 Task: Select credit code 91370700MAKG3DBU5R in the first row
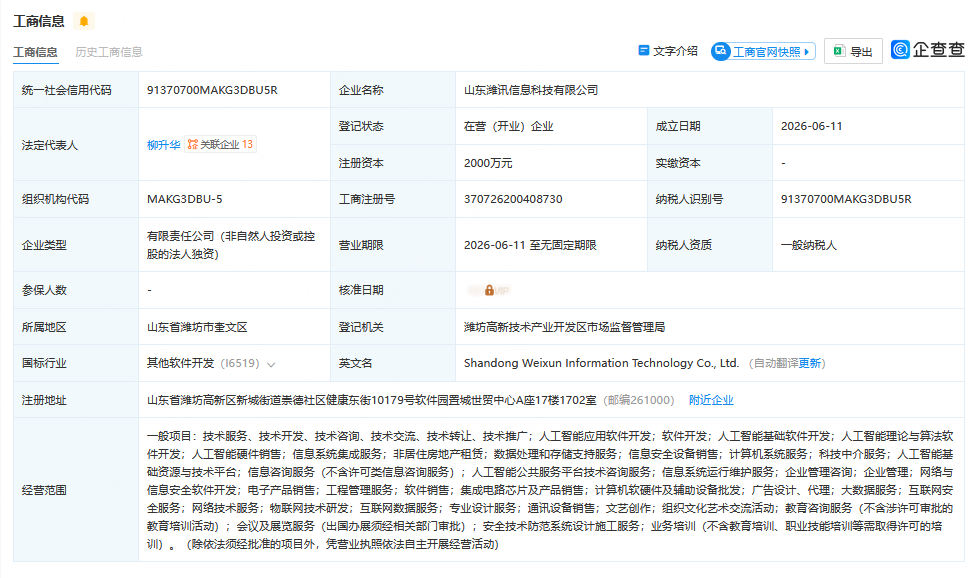pos(212,90)
